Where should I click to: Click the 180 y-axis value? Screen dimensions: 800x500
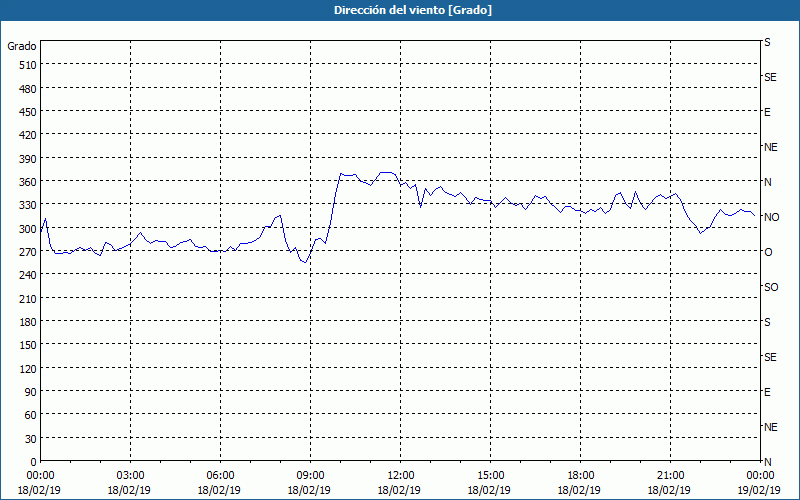click(28, 322)
